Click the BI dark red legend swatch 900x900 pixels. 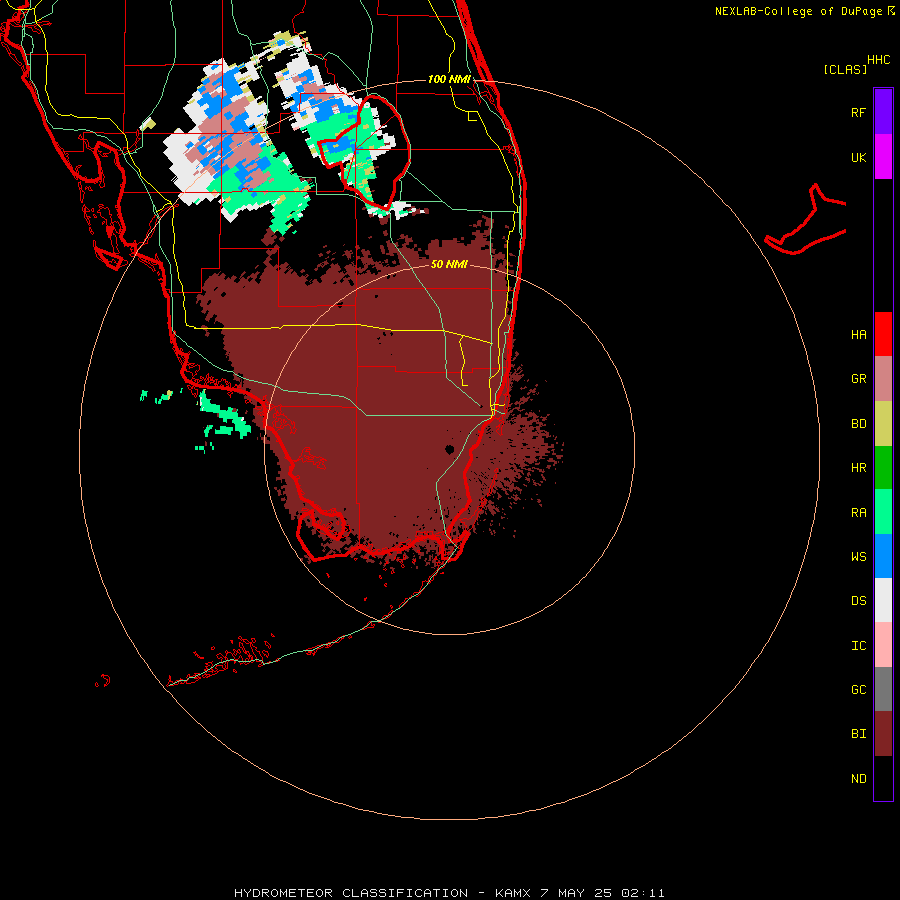[883, 734]
